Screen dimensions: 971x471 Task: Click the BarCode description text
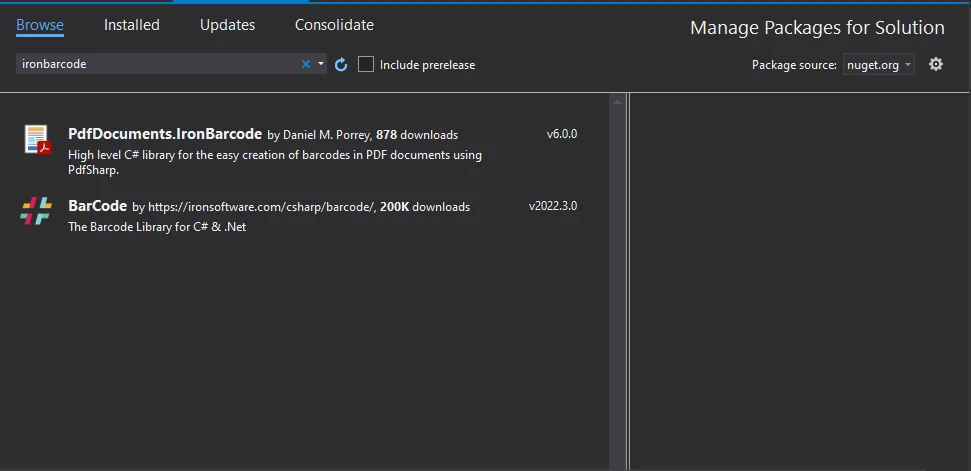point(156,227)
